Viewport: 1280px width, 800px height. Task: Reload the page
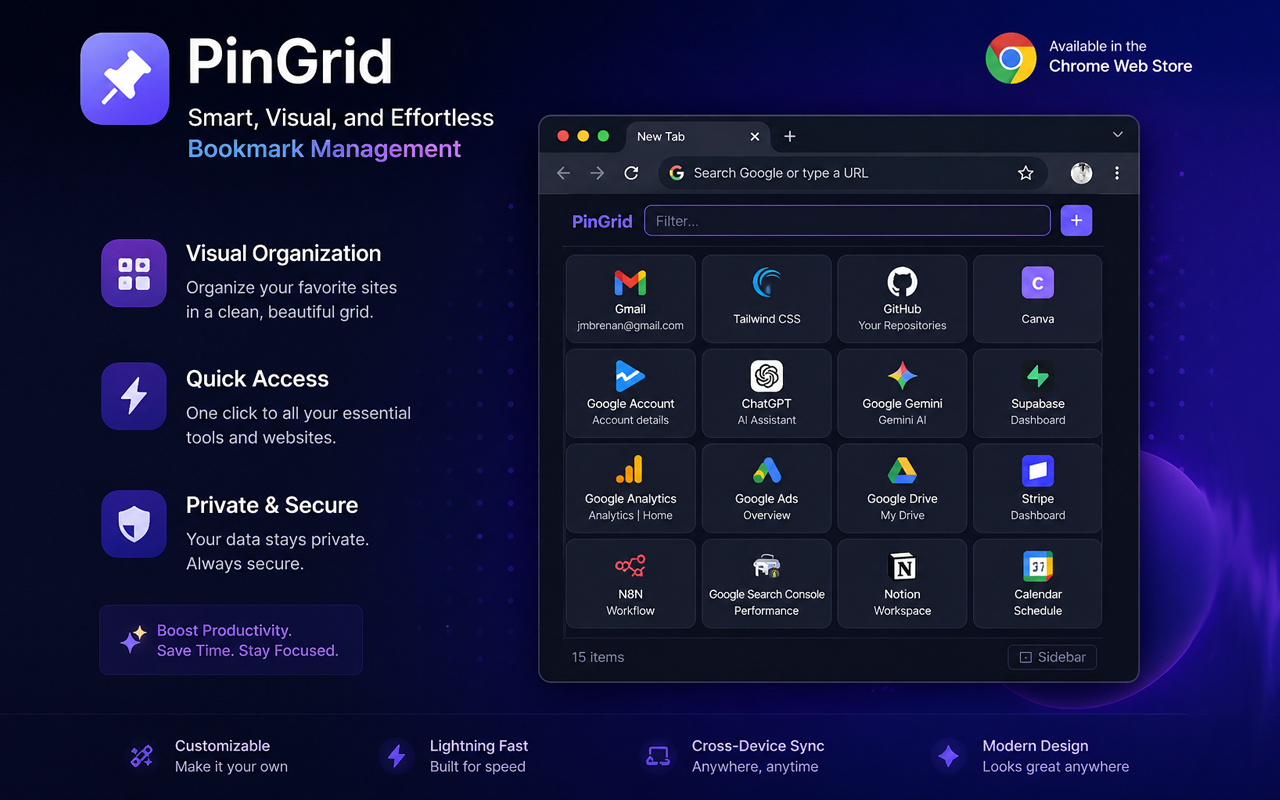(x=631, y=173)
